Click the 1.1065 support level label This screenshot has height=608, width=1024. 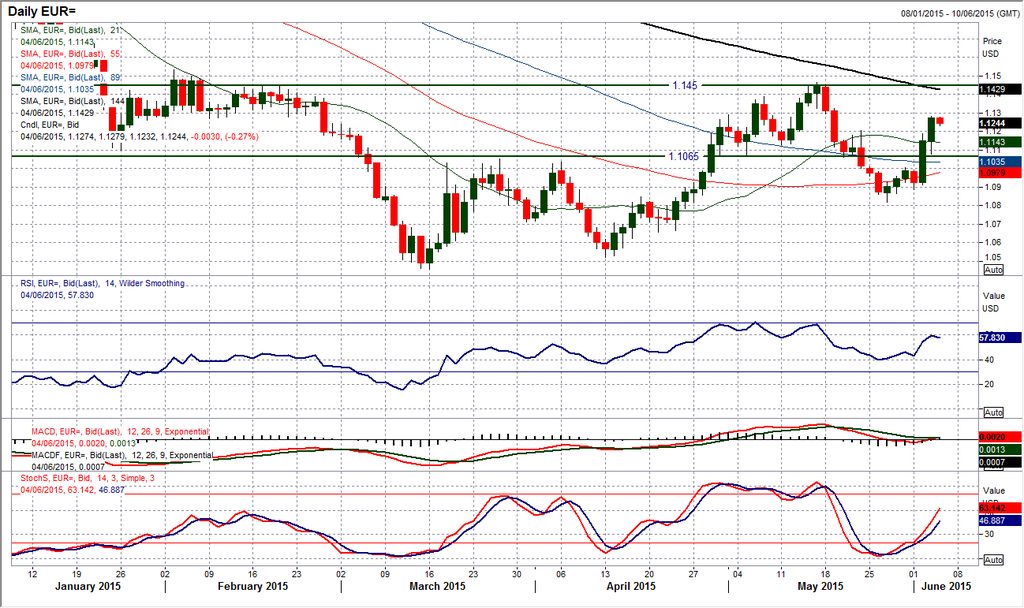683,156
